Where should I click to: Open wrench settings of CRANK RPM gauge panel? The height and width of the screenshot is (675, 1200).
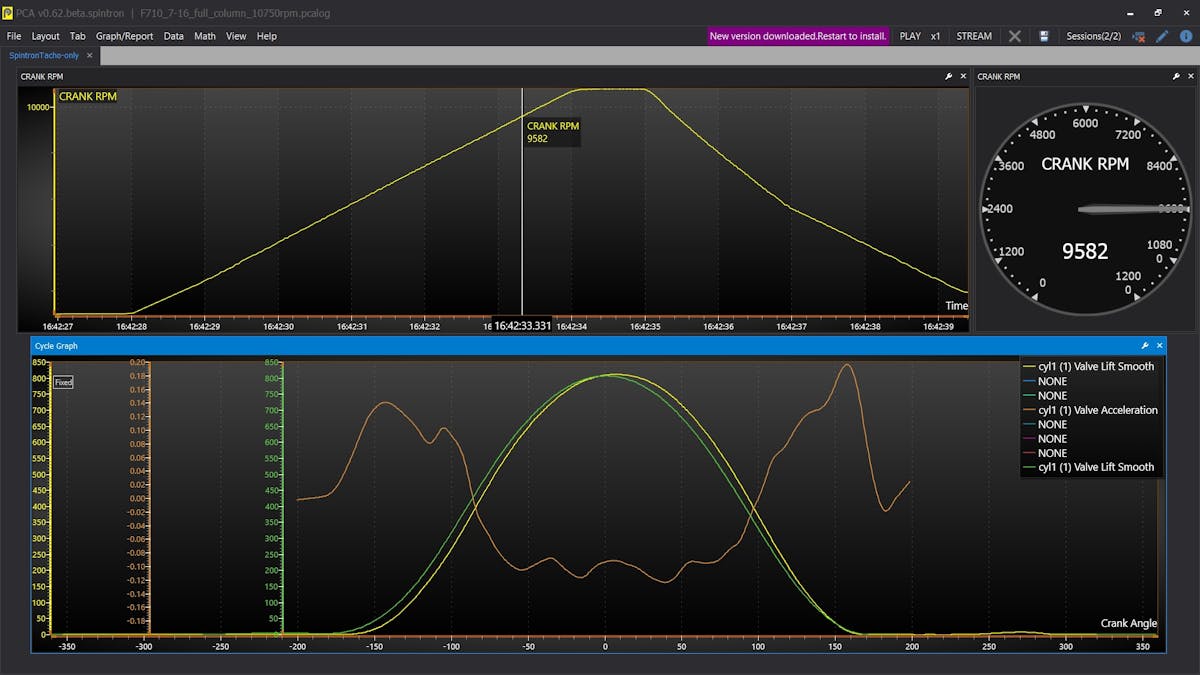coord(1176,76)
